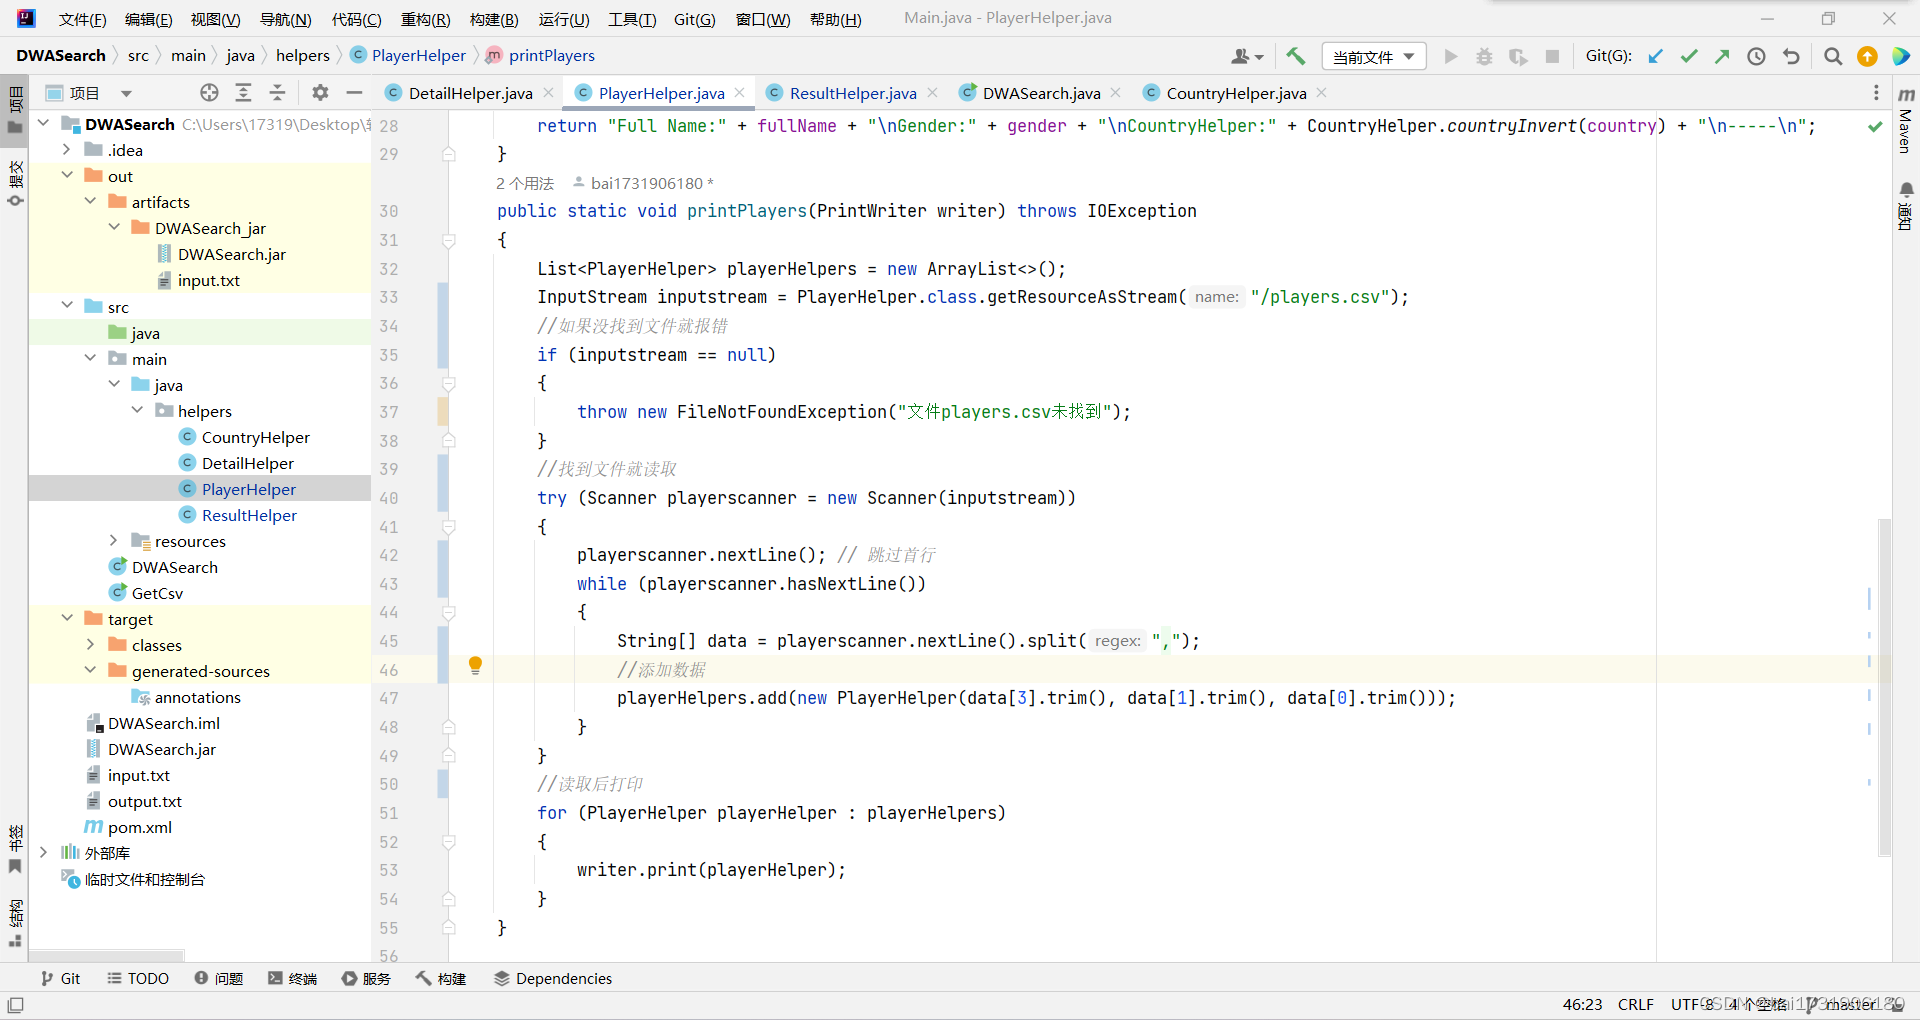Commit changes with the Git checkmark icon
This screenshot has height=1020, width=1920.
click(x=1689, y=56)
